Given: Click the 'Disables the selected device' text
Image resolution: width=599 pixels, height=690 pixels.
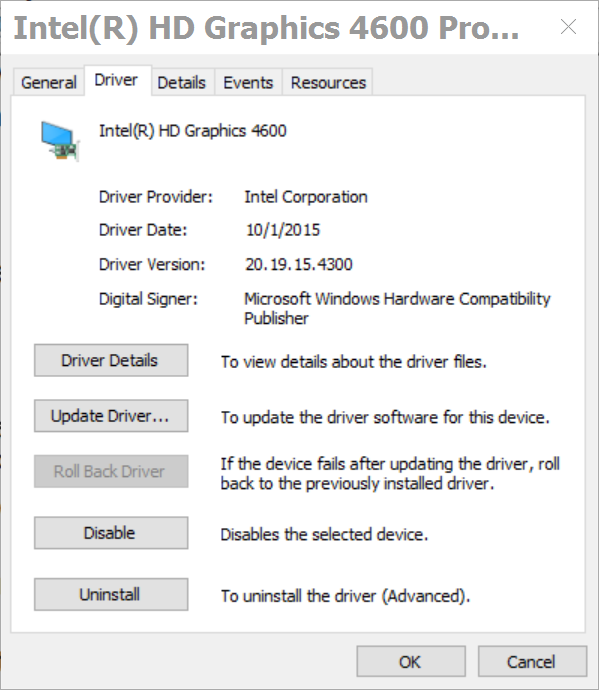Looking at the screenshot, I should pos(324,534).
